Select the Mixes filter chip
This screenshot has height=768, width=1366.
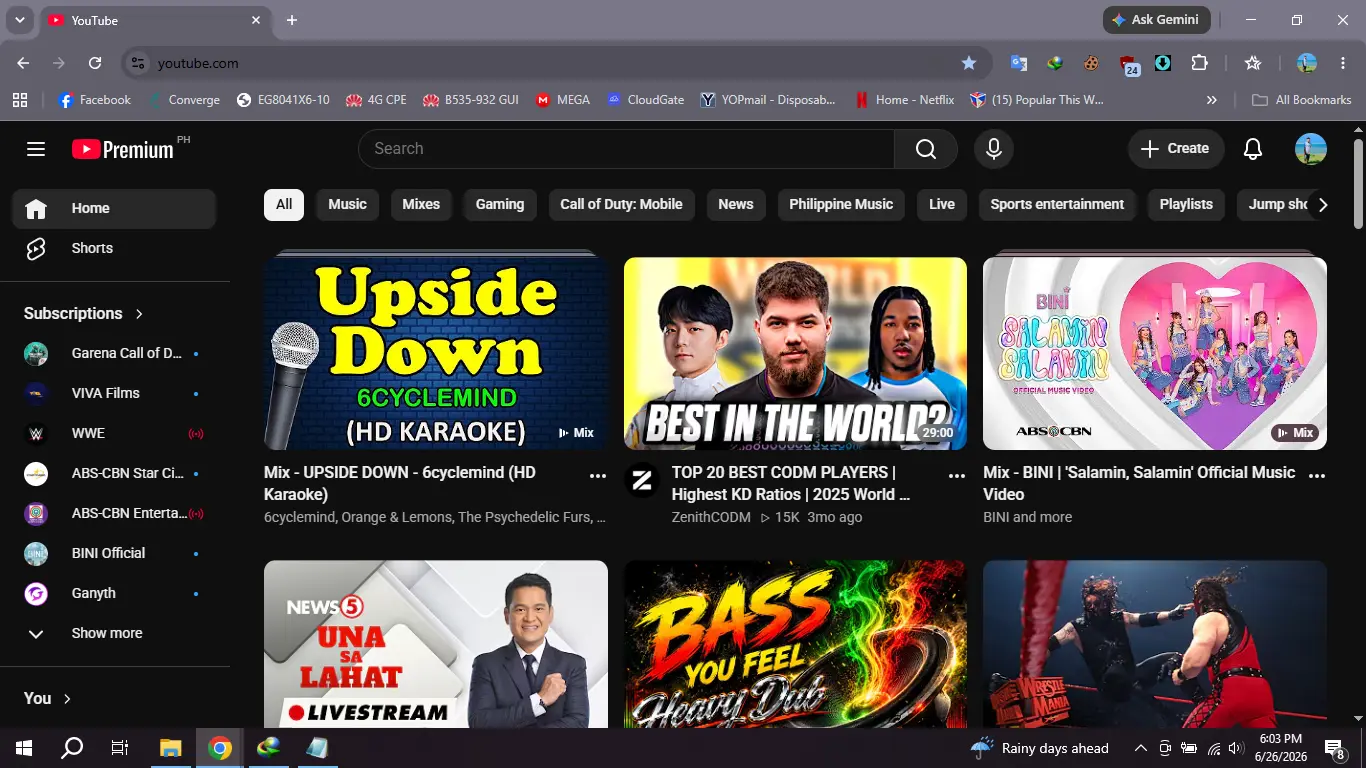coord(421,204)
